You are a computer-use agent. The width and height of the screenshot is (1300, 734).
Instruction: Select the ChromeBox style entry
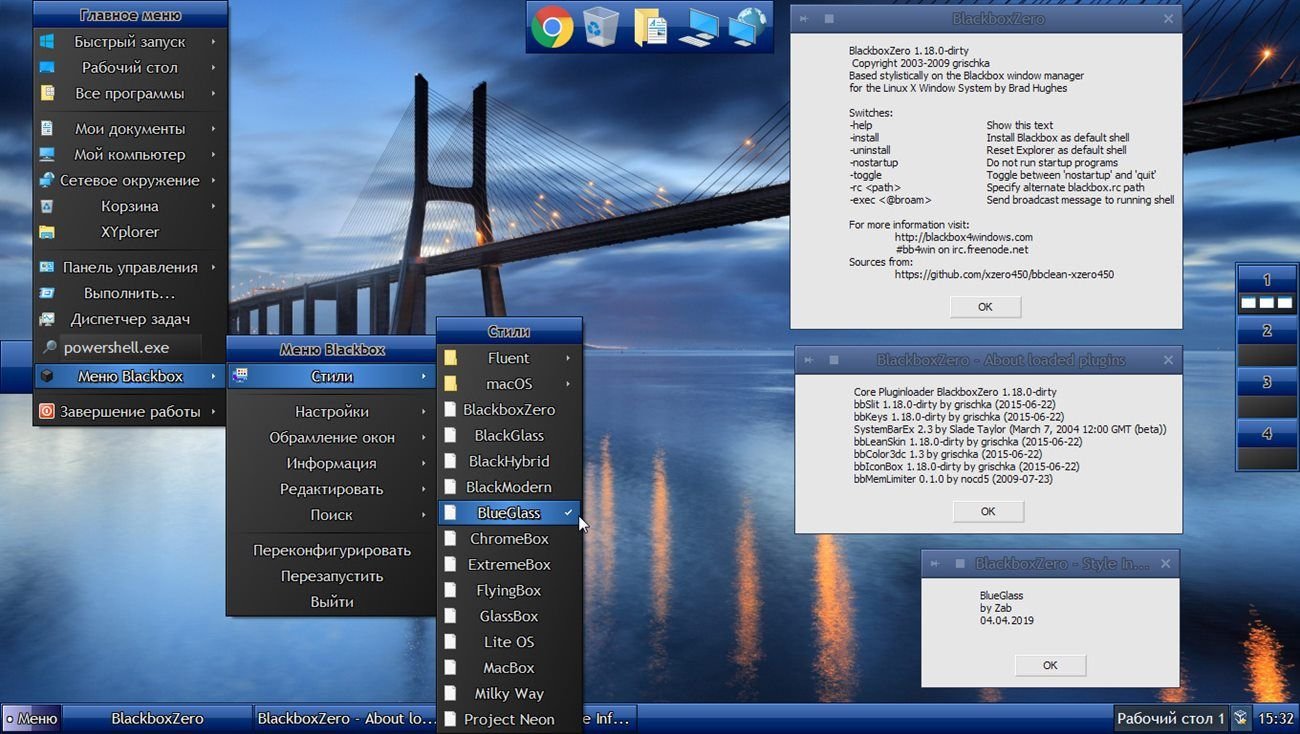pos(509,539)
